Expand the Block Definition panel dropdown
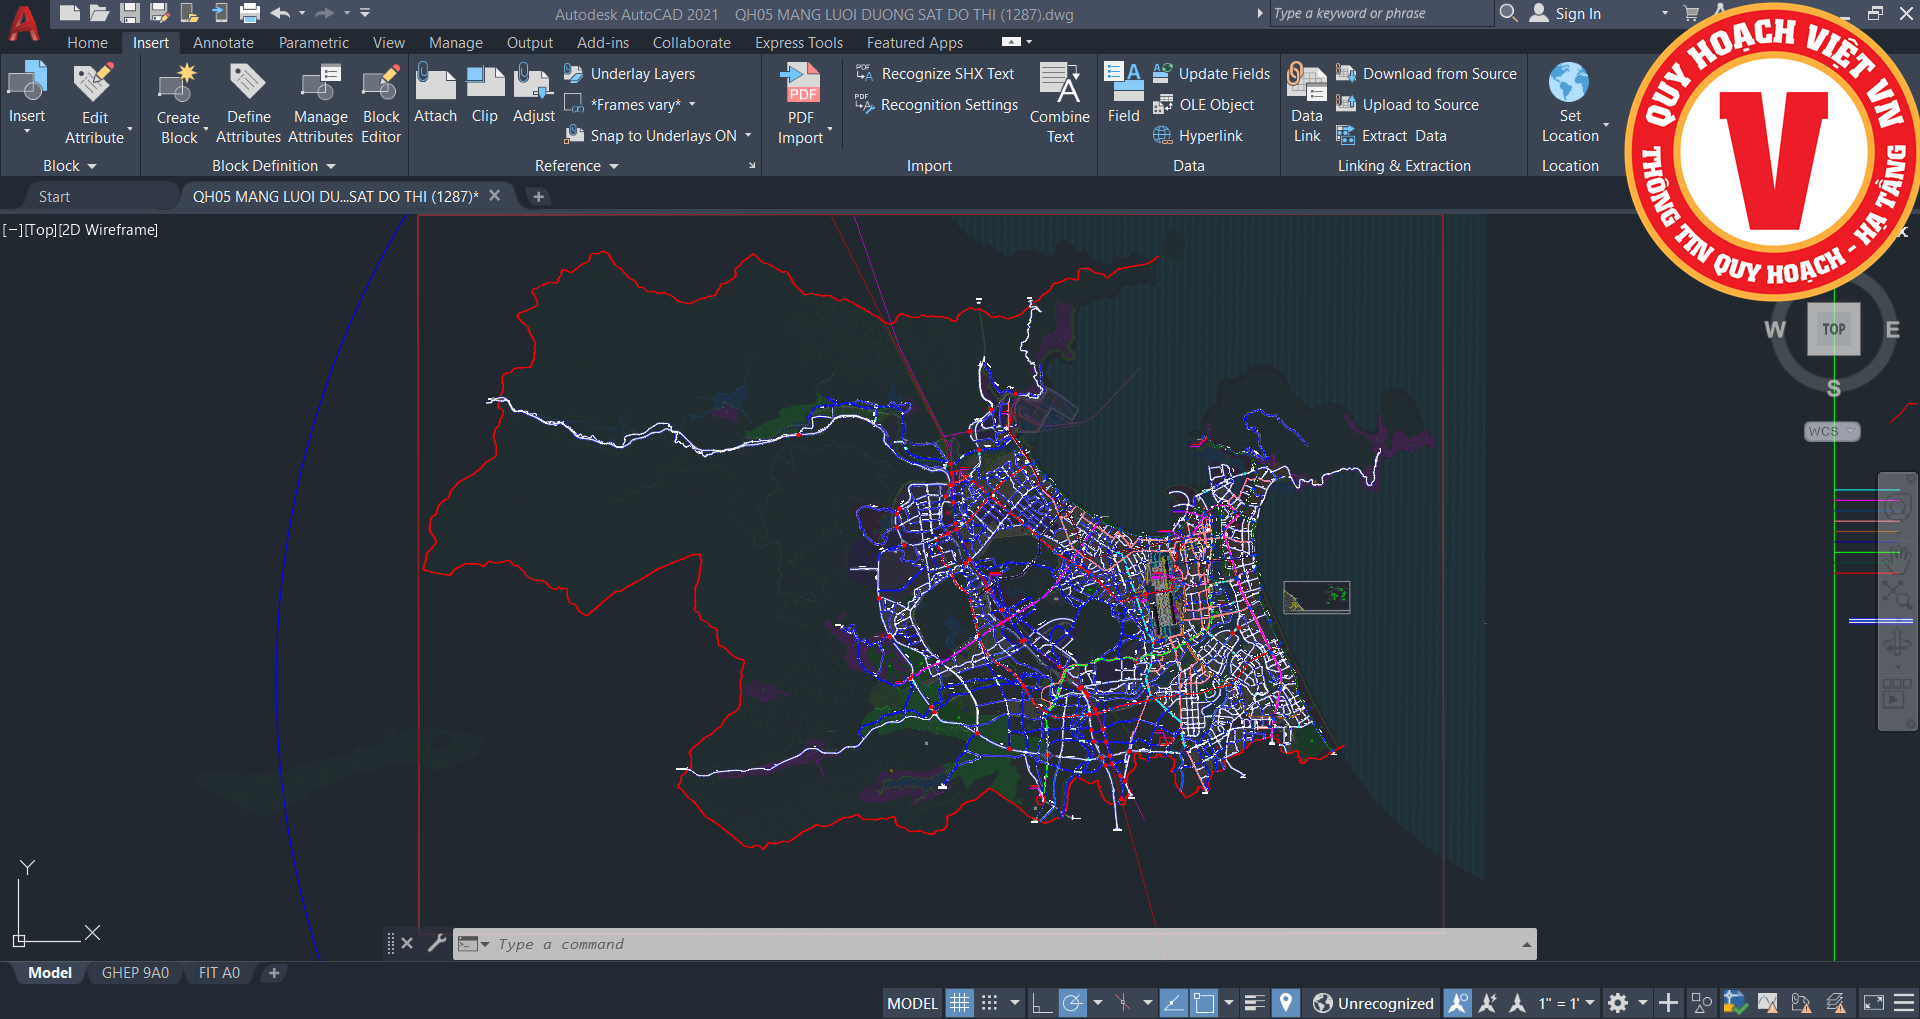Screen dimensions: 1920x1019 coord(330,166)
